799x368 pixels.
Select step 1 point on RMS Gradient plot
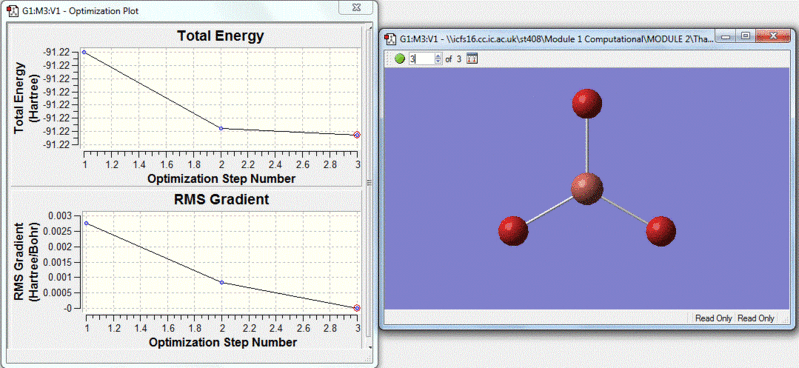coord(86,223)
